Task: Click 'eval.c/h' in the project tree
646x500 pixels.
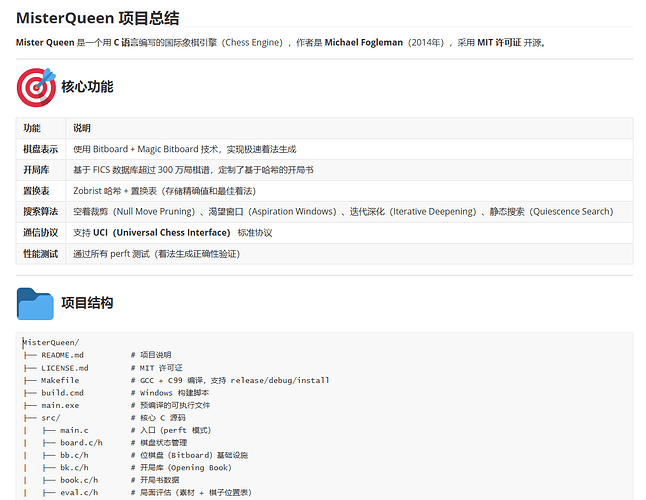Action: (x=79, y=493)
